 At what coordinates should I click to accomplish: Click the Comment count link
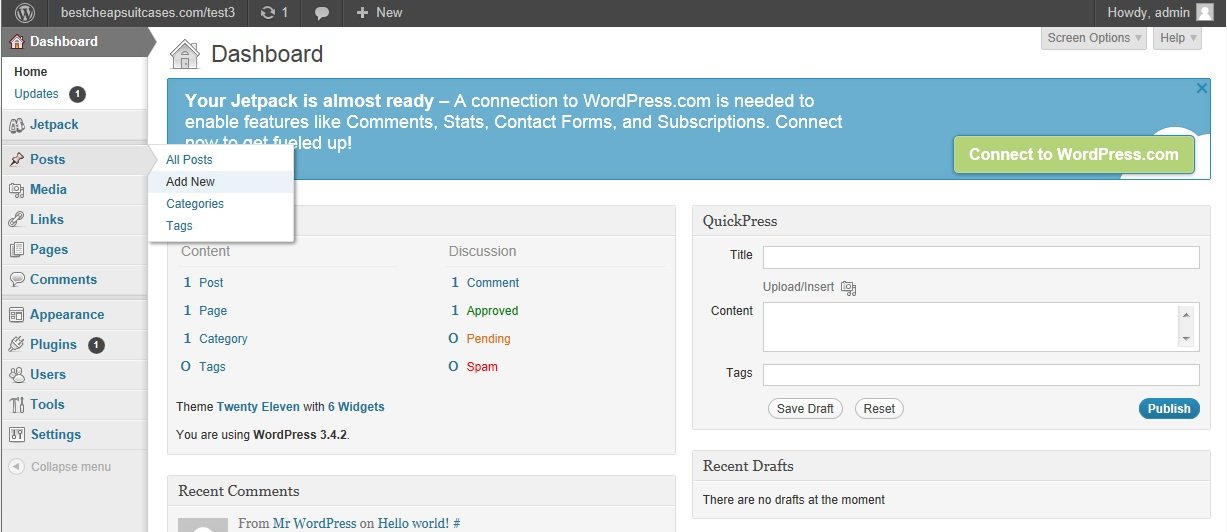pyautogui.click(x=493, y=283)
